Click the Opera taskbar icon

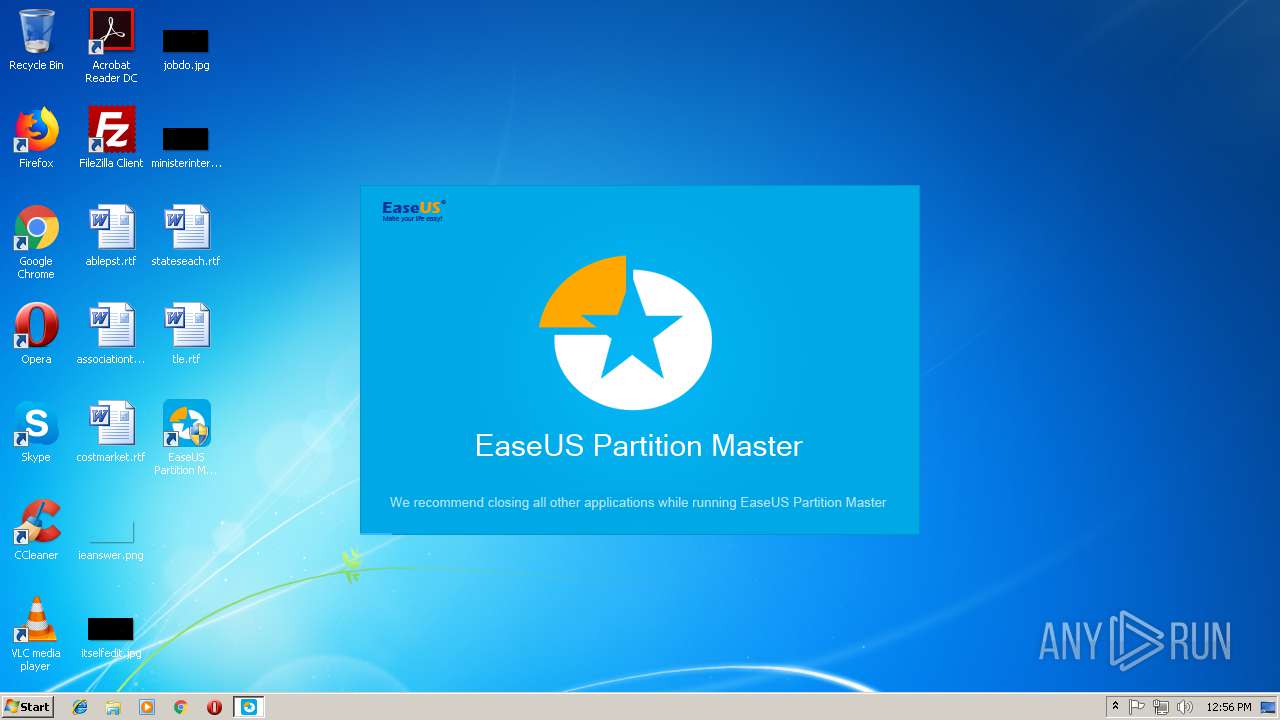click(214, 707)
